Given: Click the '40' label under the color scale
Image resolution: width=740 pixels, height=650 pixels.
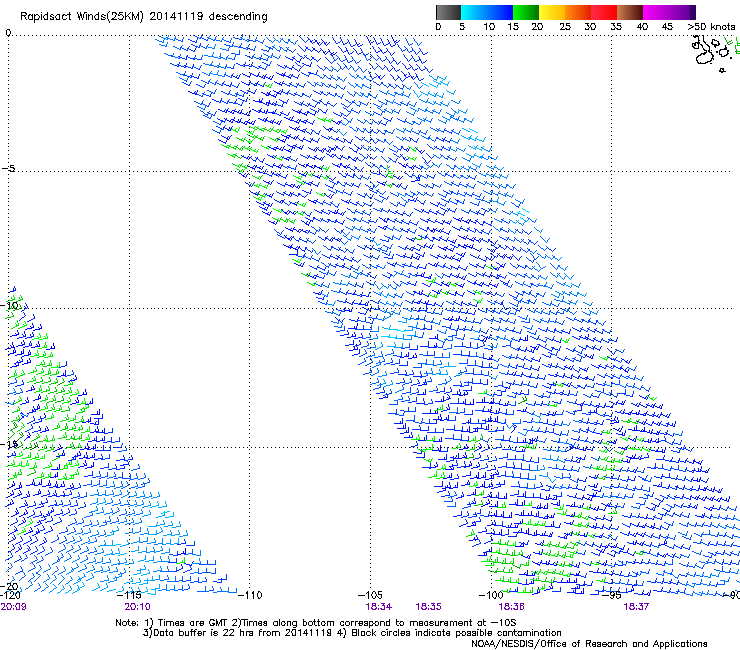Looking at the screenshot, I should [x=642, y=27].
